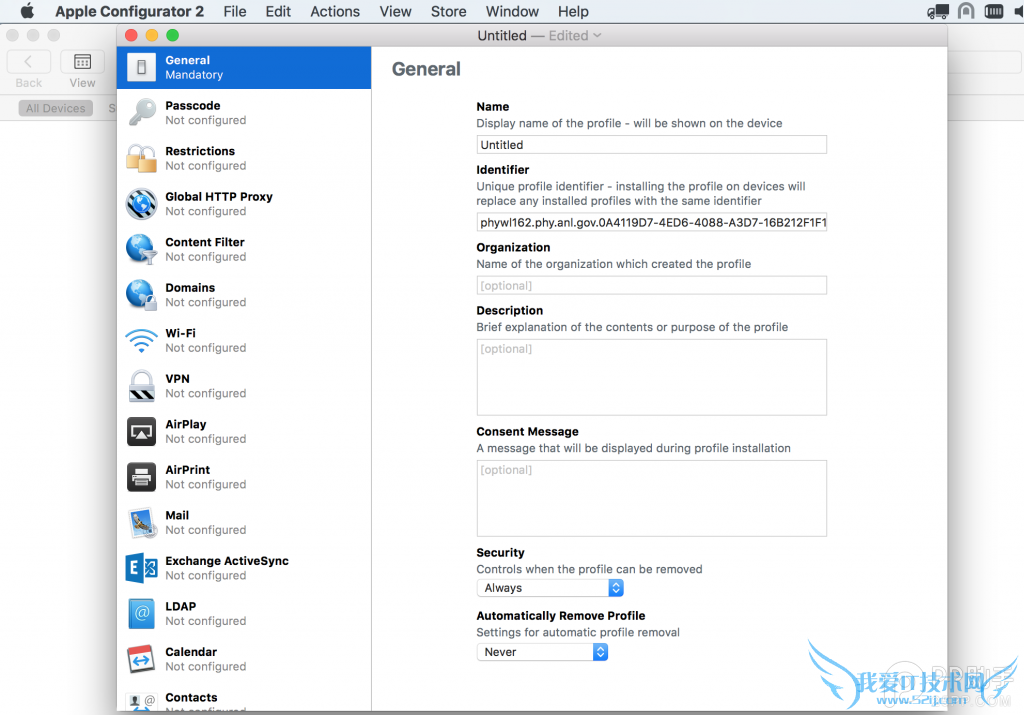
Task: Select the Wi-Fi signal icon
Action: tap(141, 340)
